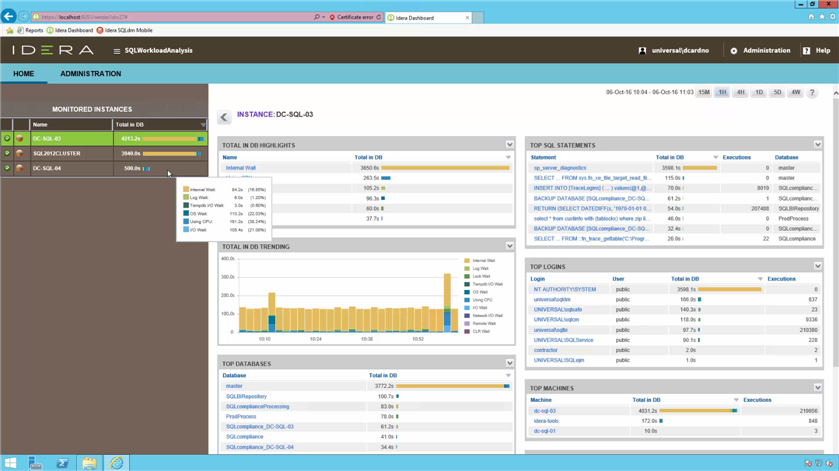Collapse the Top Databases panel

[509, 363]
